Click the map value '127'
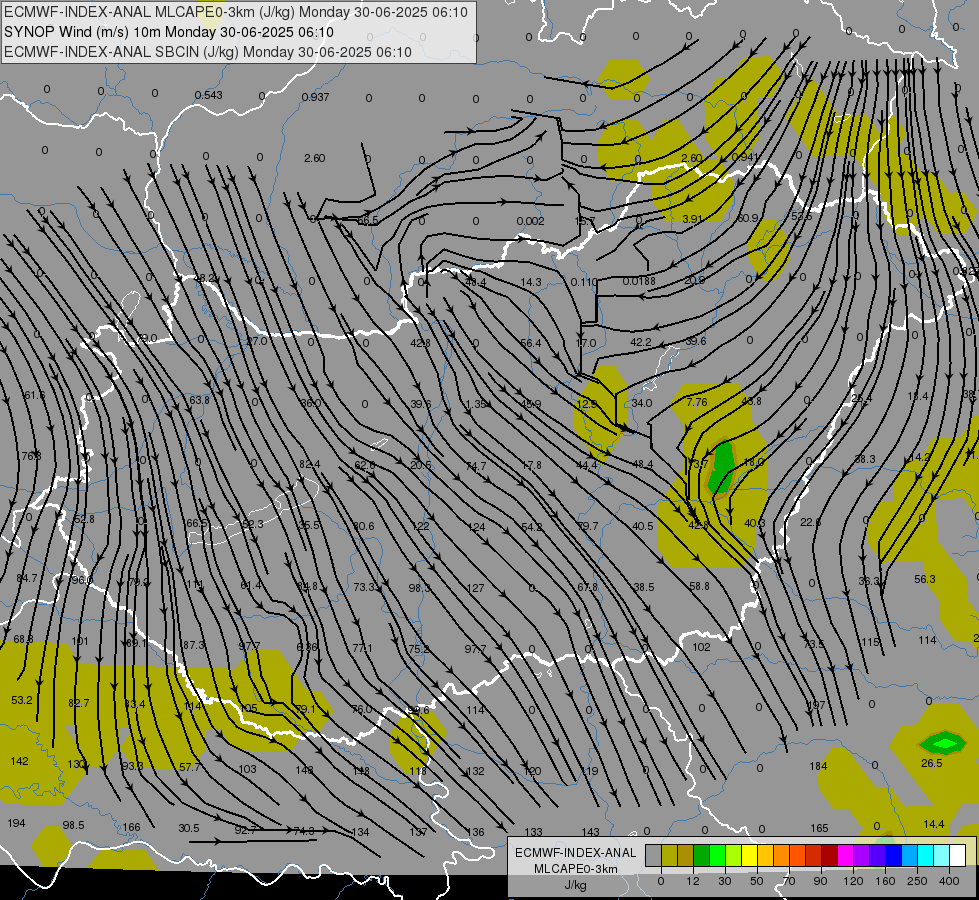This screenshot has height=900, width=979. (x=475, y=588)
